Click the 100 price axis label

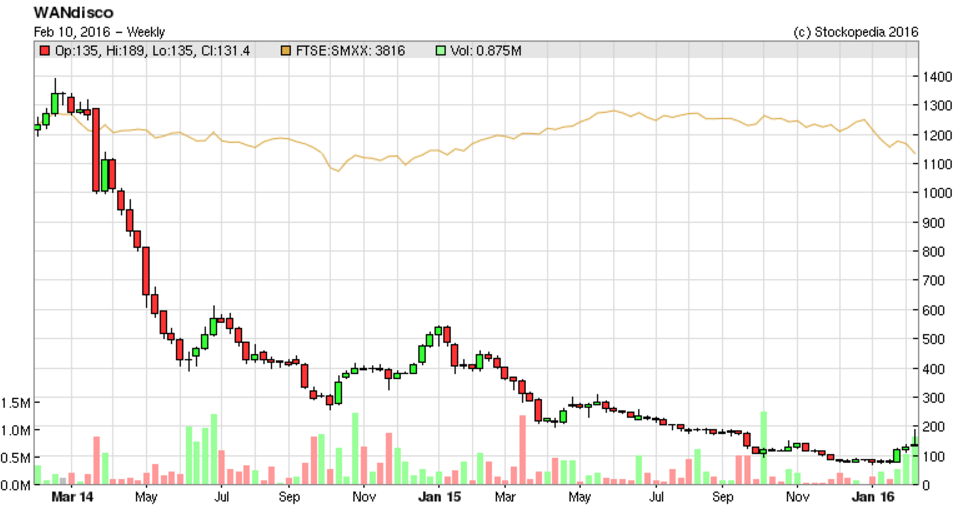(x=934, y=456)
